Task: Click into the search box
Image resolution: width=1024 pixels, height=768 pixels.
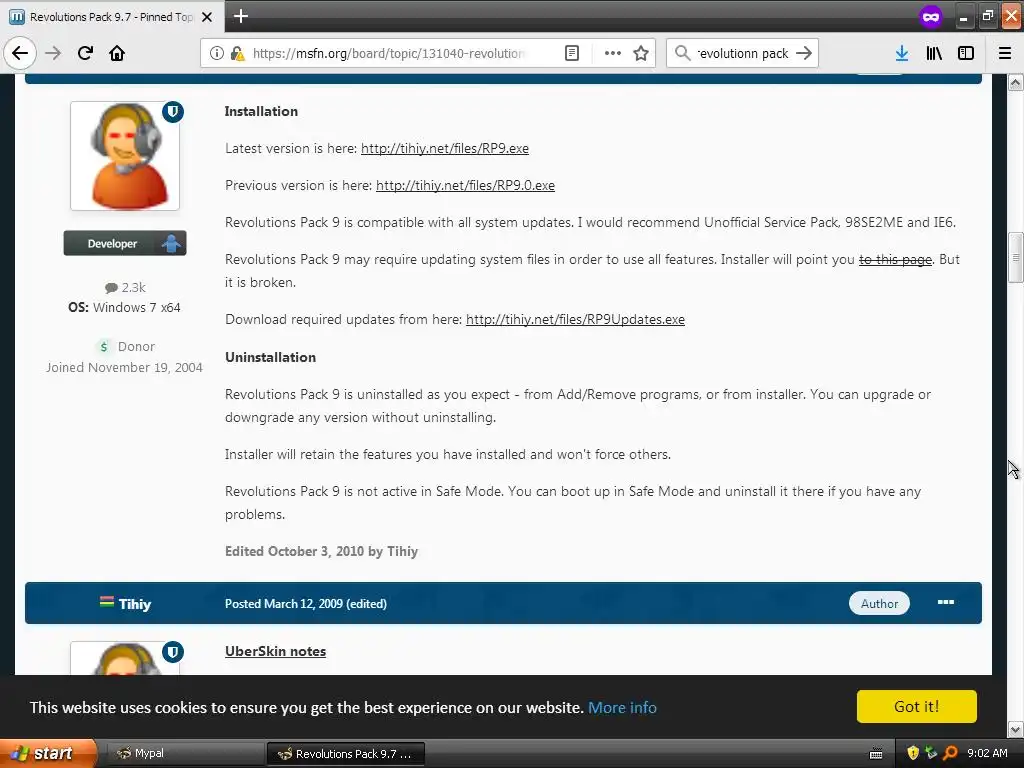Action: point(743,53)
